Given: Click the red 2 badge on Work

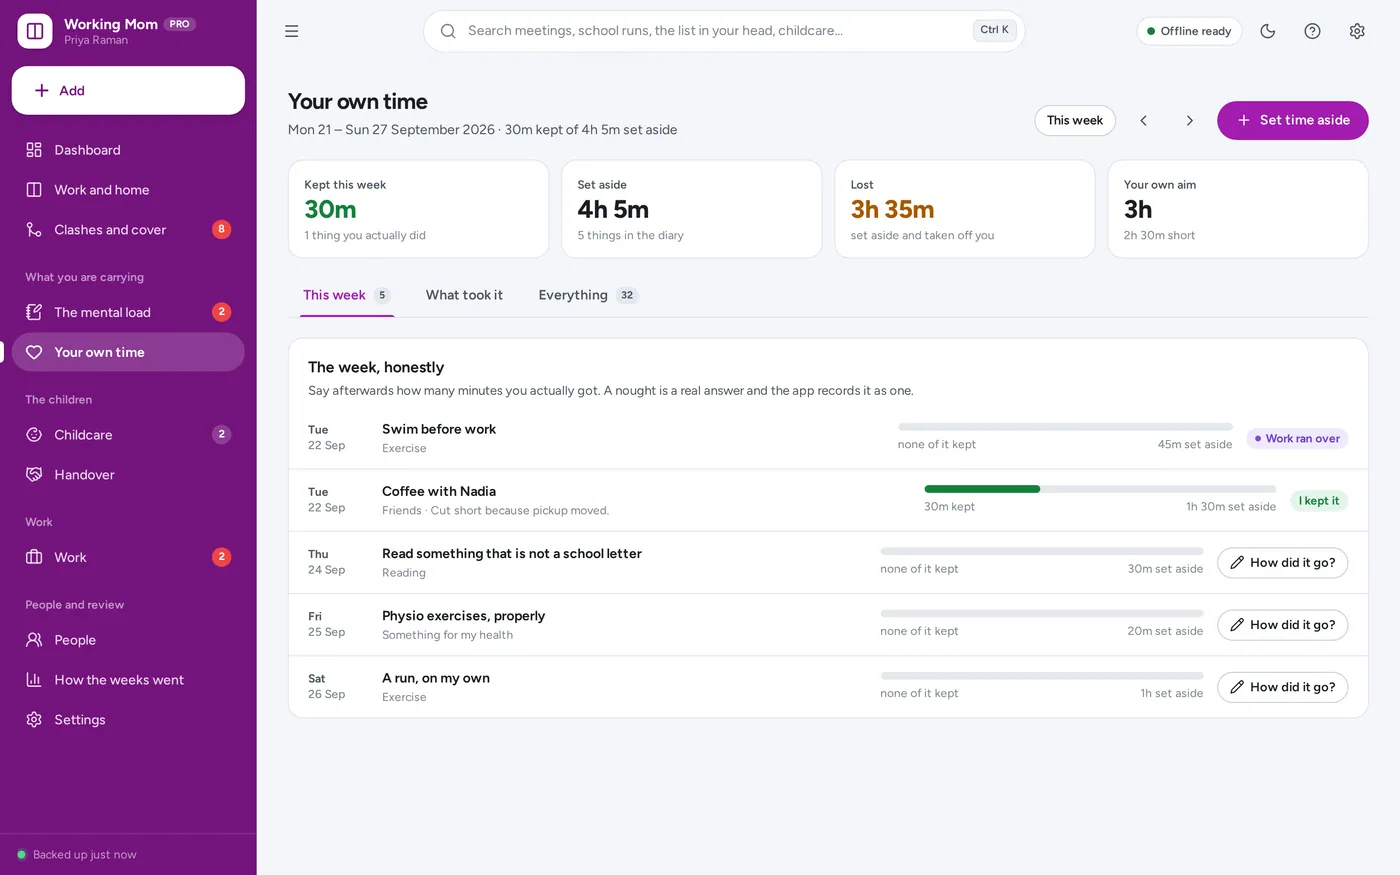Looking at the screenshot, I should [222, 557].
